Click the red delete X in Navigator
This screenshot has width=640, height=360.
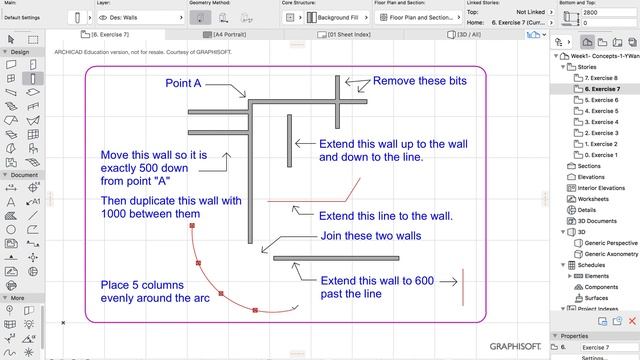[632, 321]
